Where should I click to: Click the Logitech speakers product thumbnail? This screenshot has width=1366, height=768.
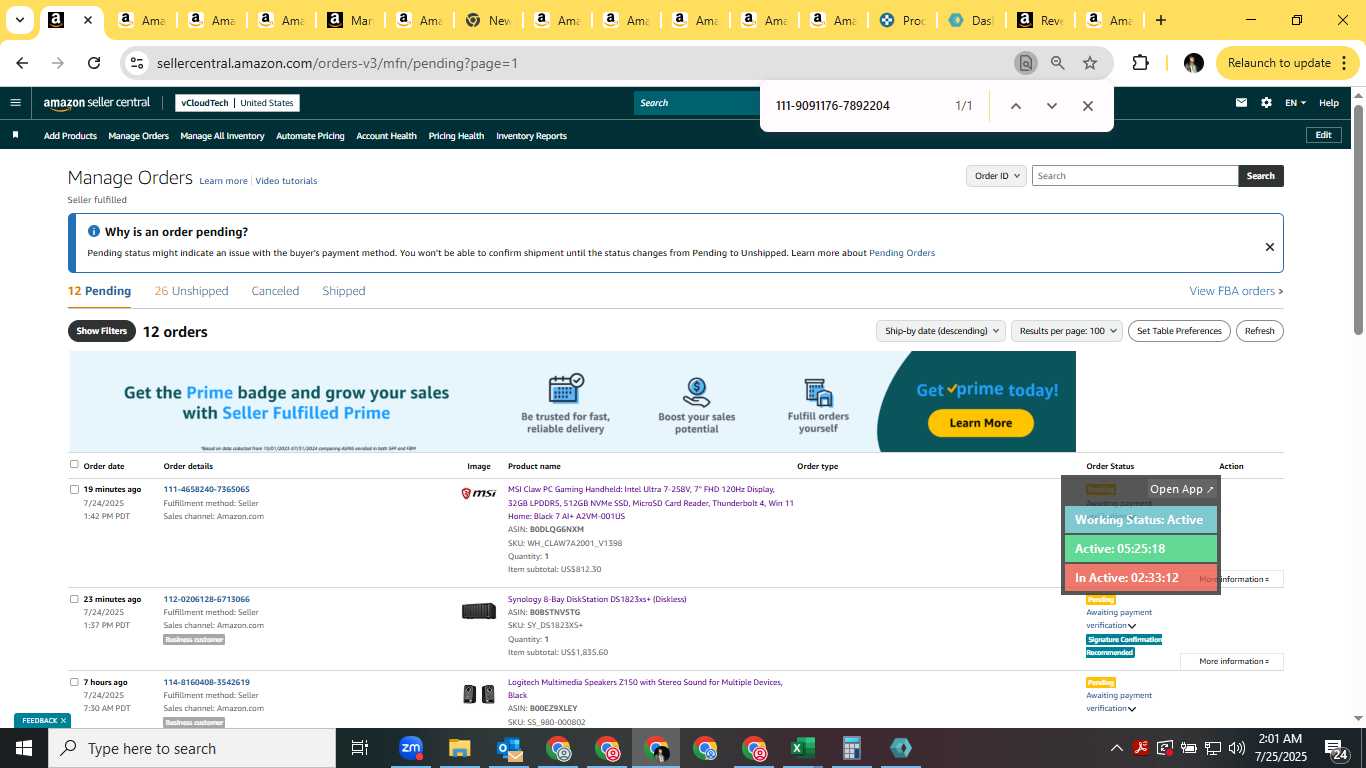coord(478,693)
